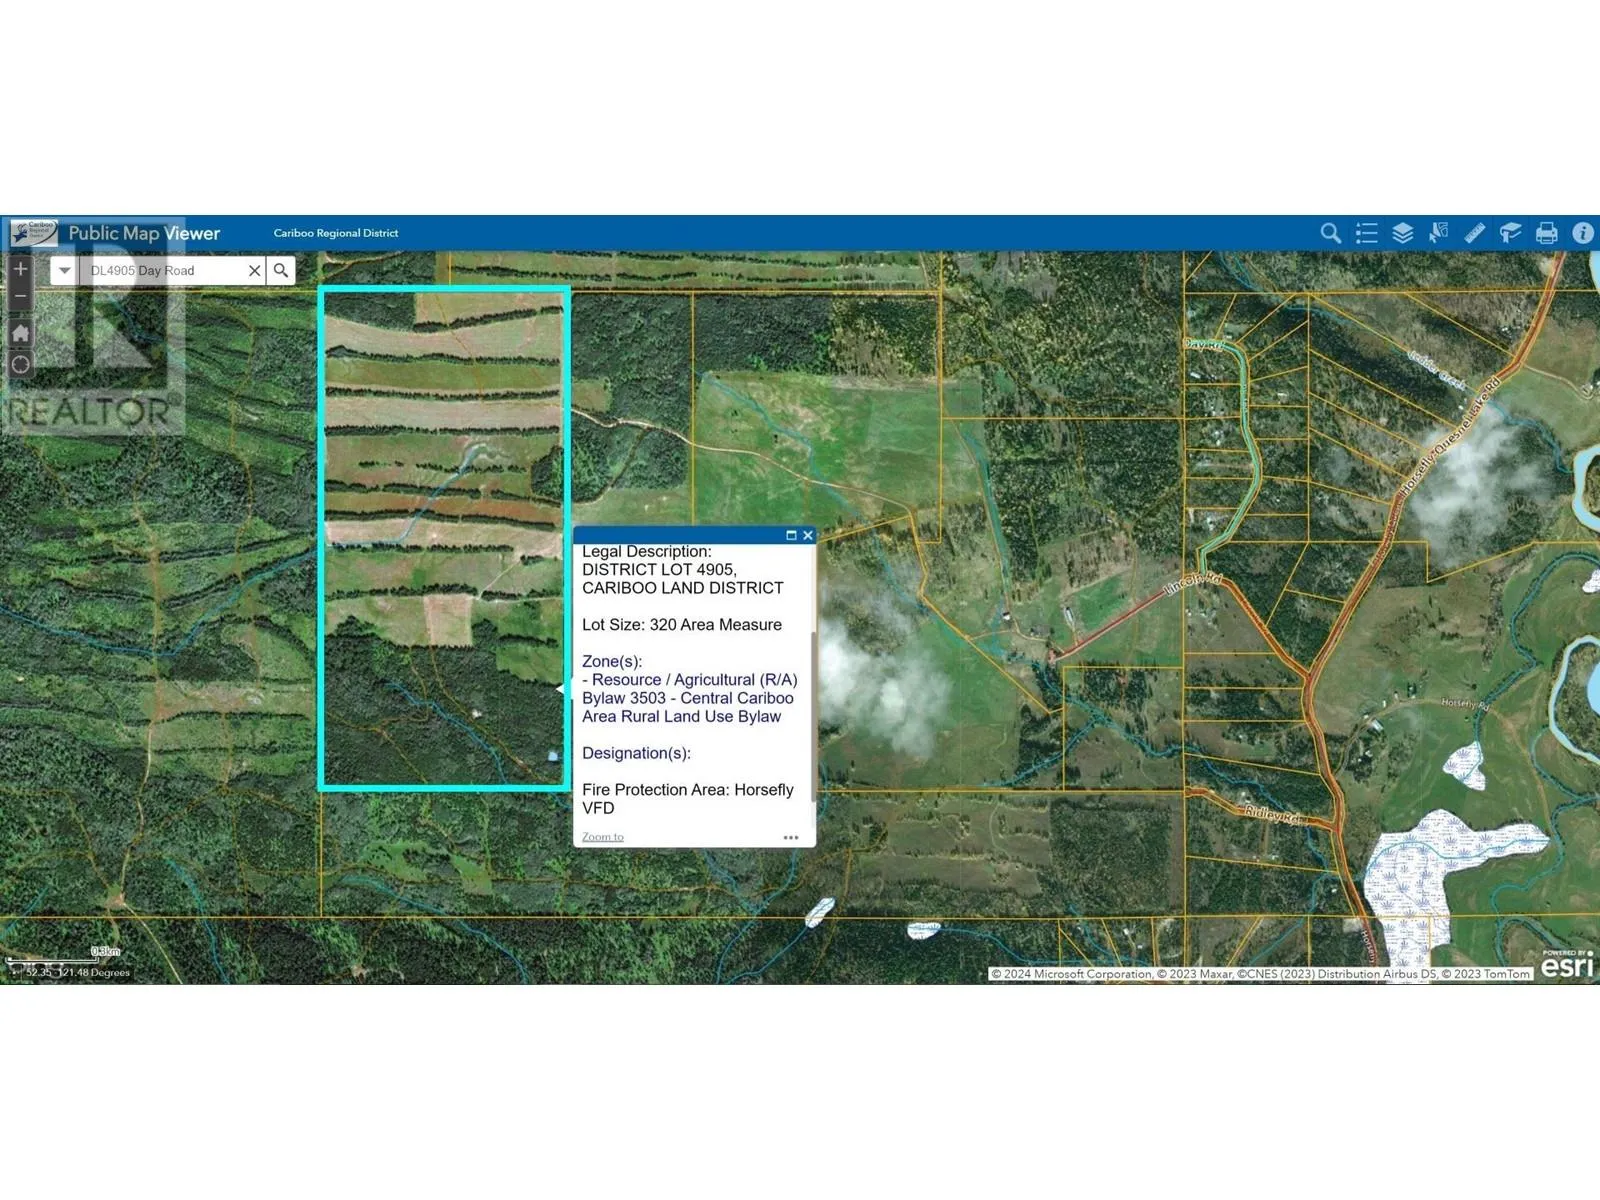This screenshot has width=1600, height=1200.
Task: Clear the DL4905 Day Road search text
Action: click(254, 271)
